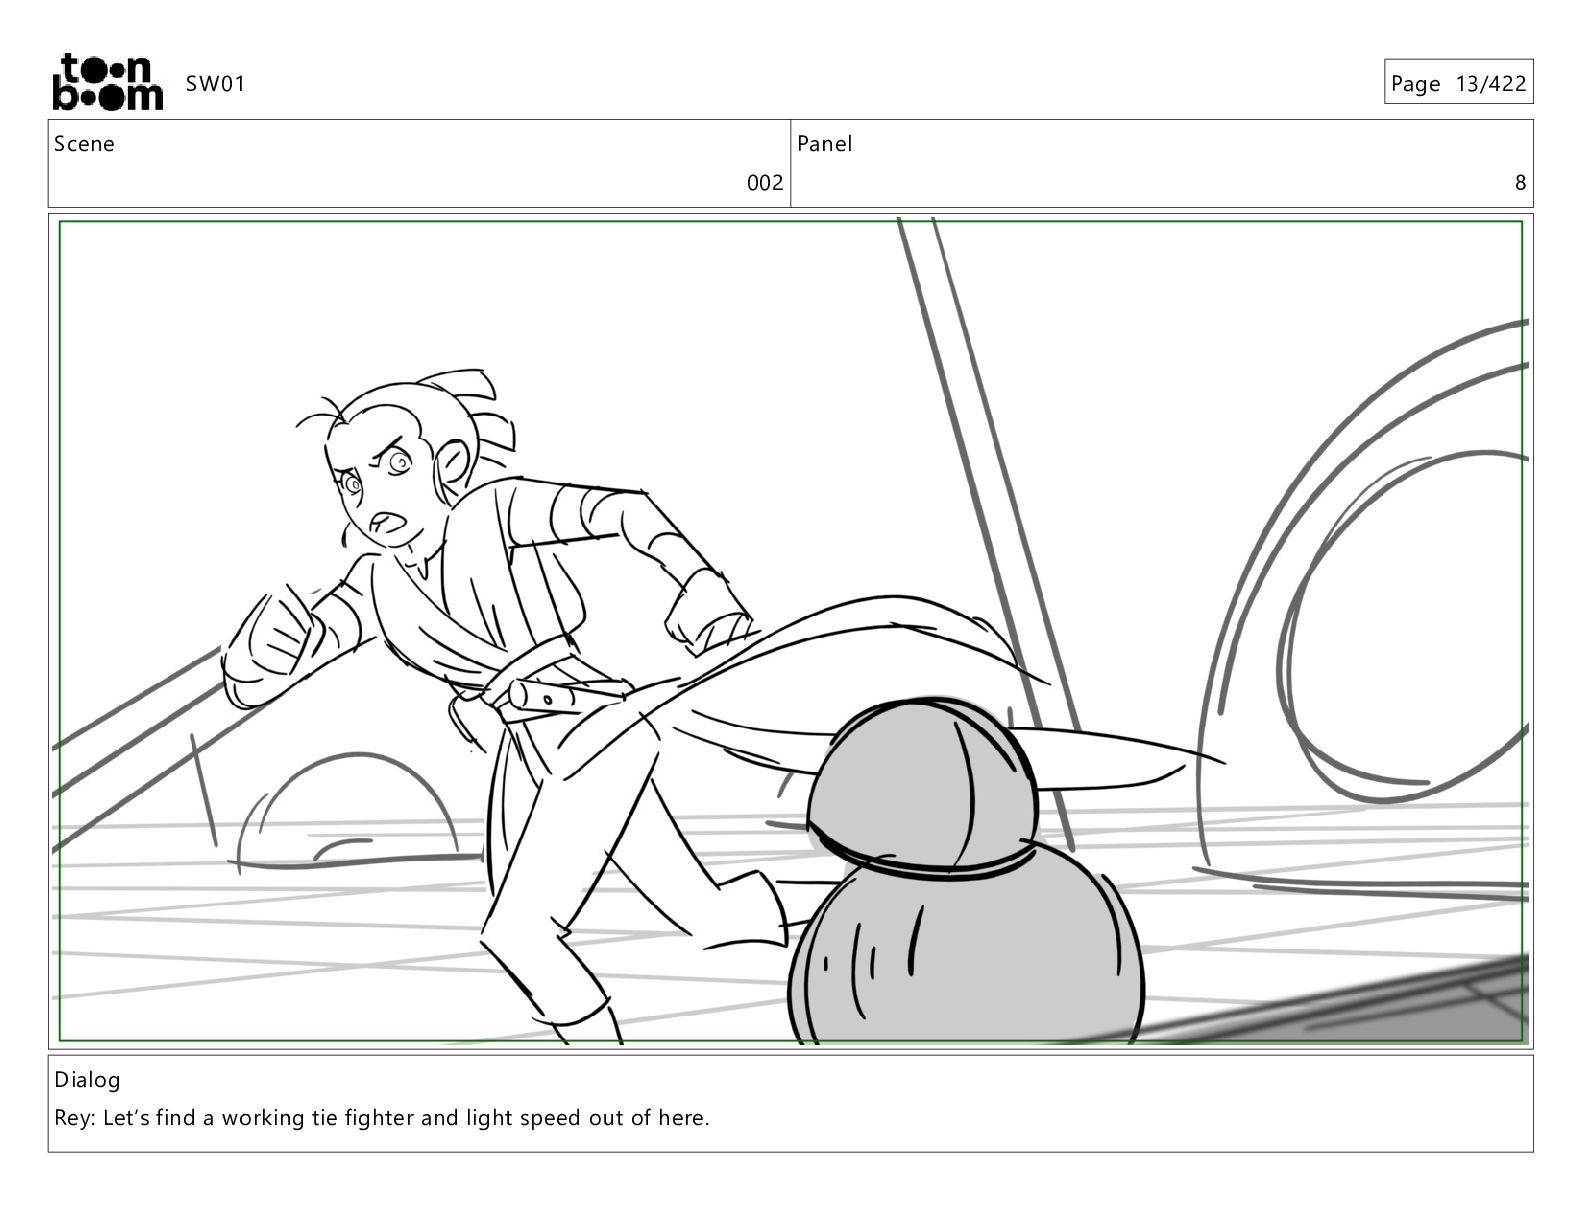Click the Scene label
The width and height of the screenshot is (1584, 1224).
[x=84, y=144]
